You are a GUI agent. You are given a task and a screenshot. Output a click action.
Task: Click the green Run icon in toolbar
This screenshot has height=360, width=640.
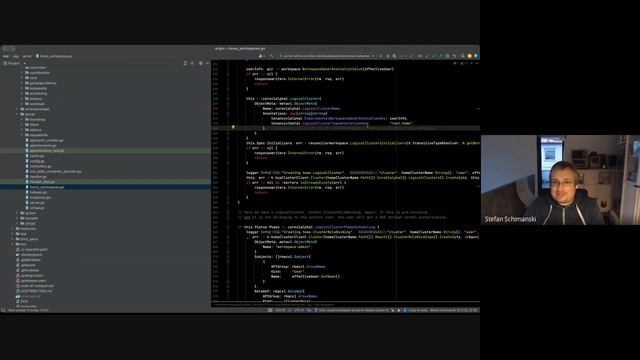(x=381, y=56)
